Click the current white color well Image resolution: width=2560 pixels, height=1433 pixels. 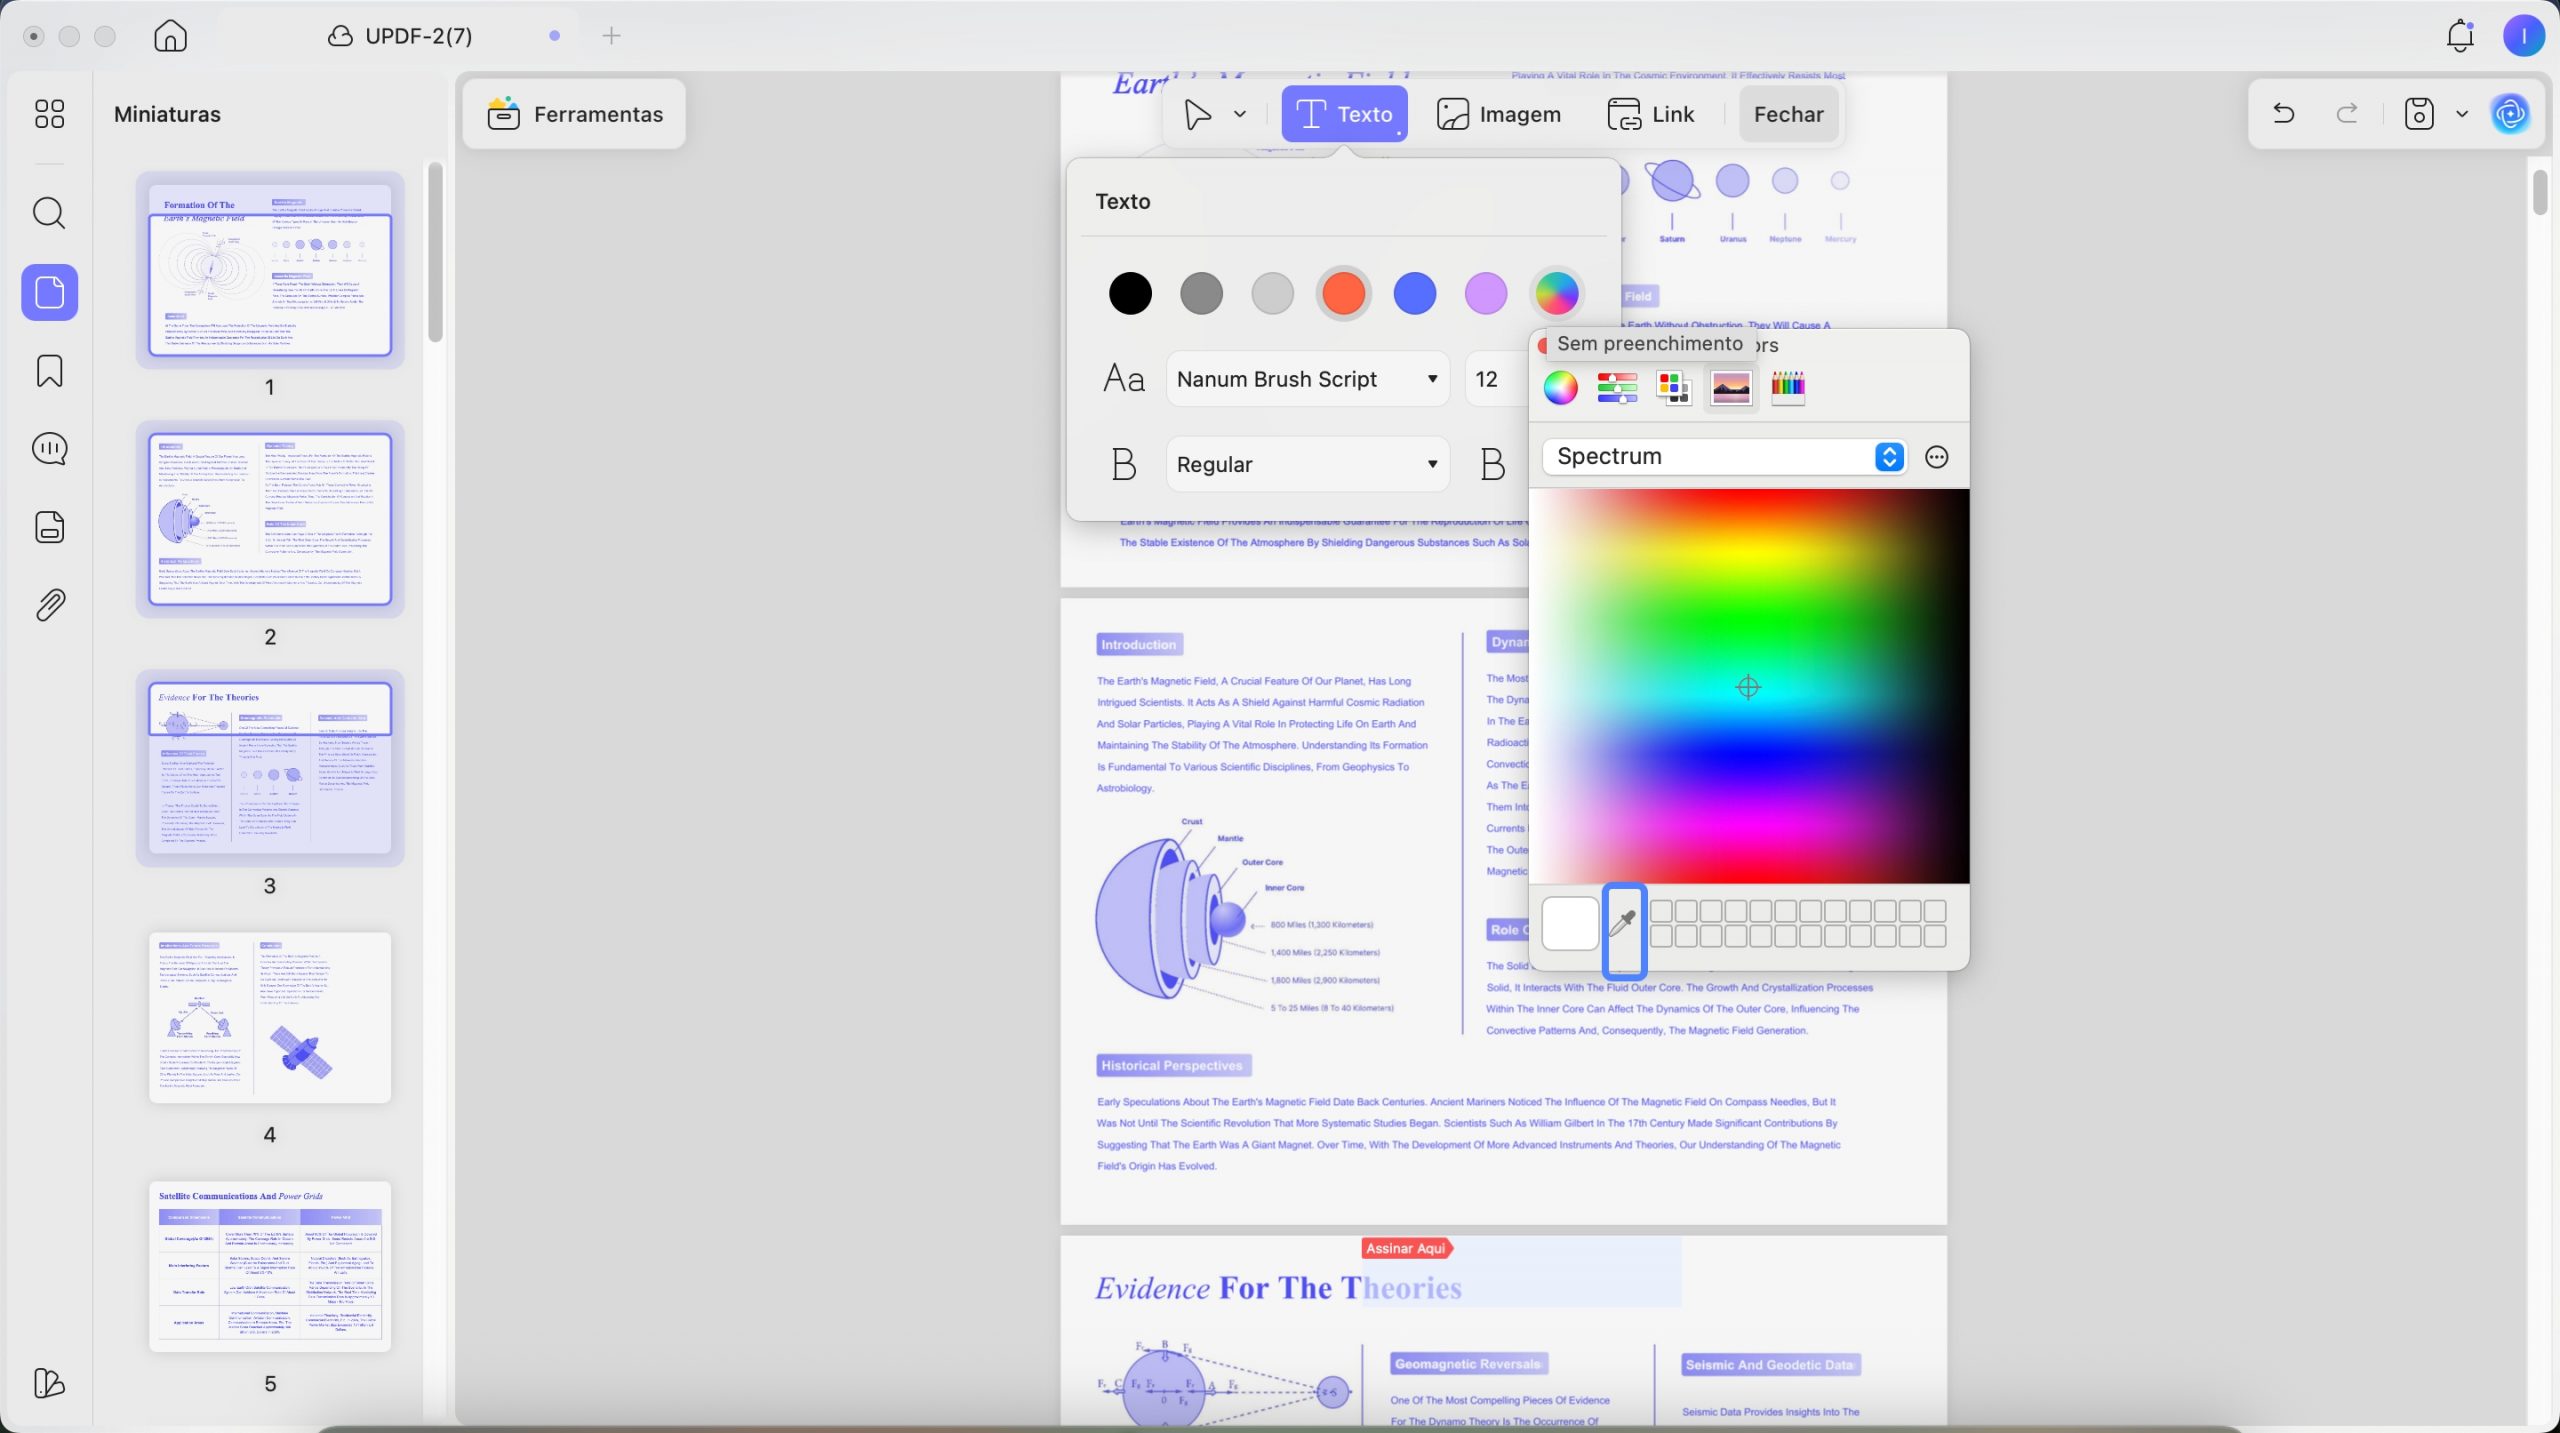pyautogui.click(x=1570, y=924)
